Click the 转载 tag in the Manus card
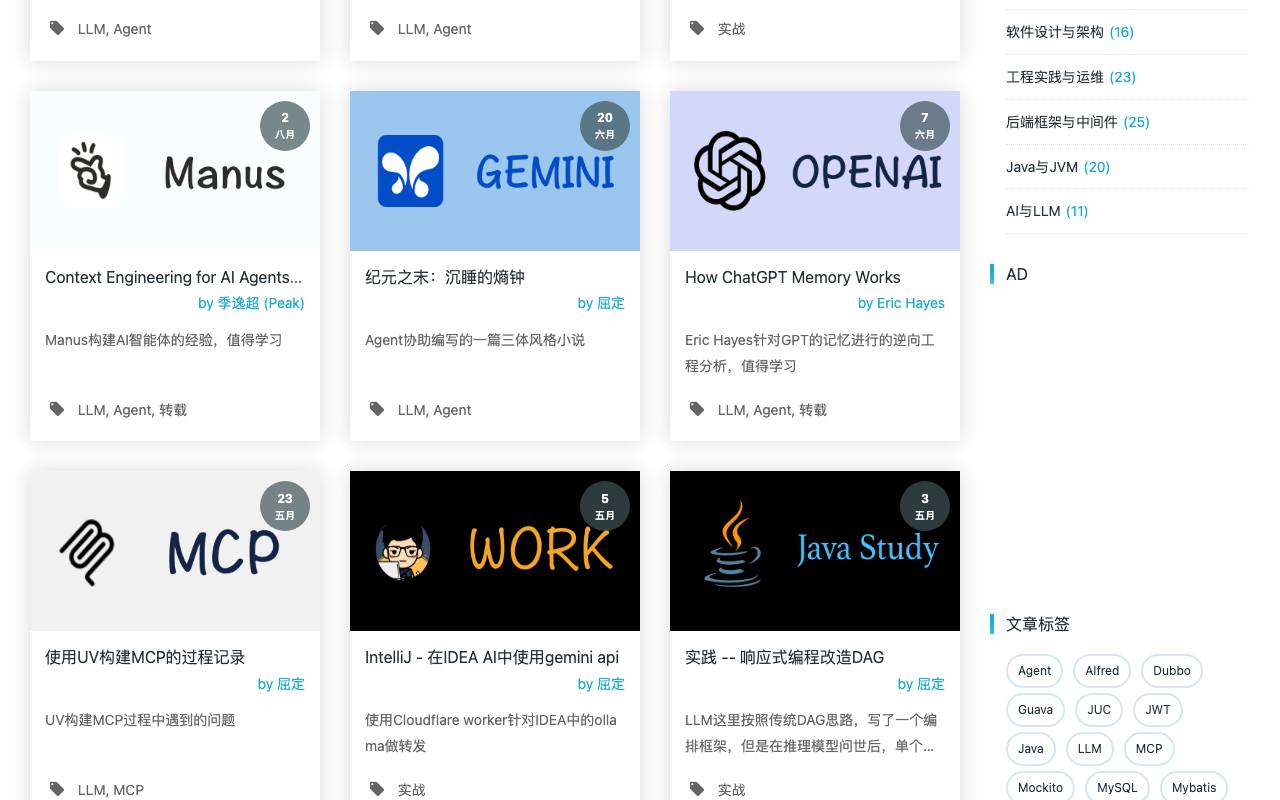 click(x=173, y=410)
